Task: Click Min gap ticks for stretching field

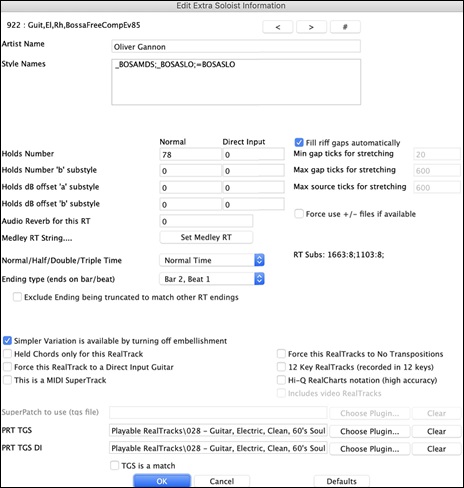Action: (x=437, y=154)
